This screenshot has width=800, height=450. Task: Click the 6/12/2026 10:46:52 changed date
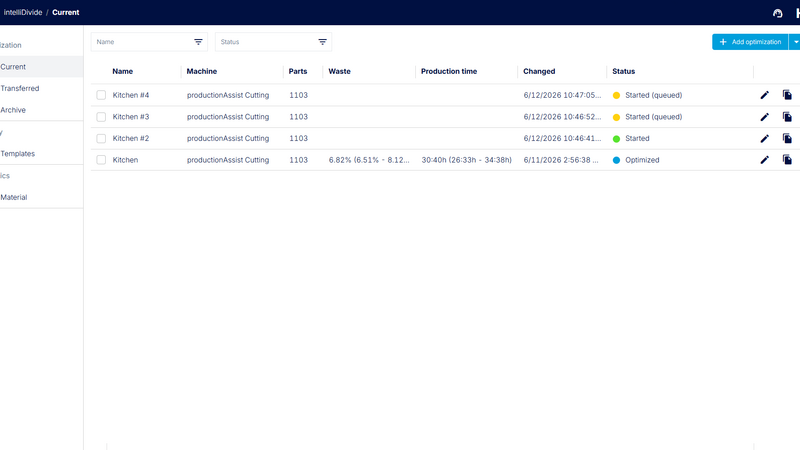click(562, 117)
